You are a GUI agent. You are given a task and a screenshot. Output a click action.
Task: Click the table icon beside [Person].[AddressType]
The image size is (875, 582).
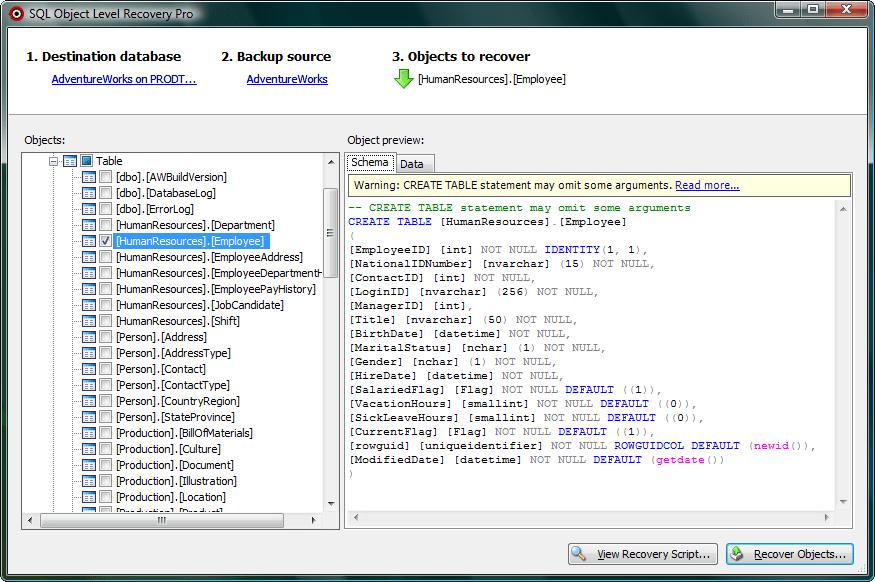click(x=89, y=353)
